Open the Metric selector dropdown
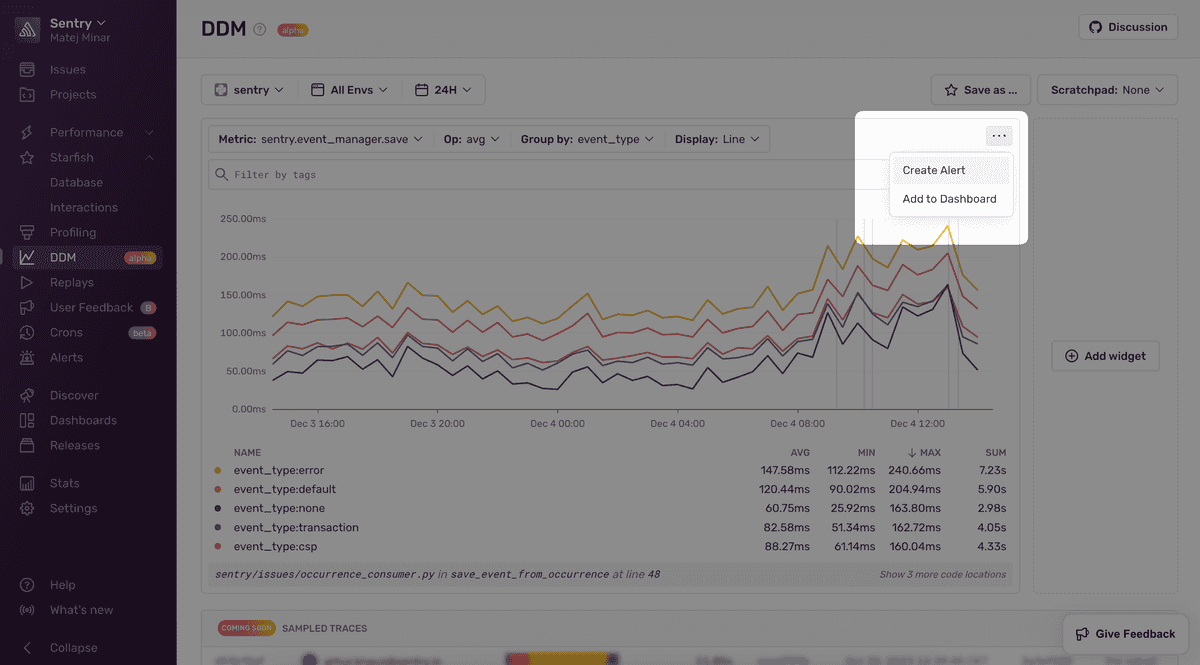1200x665 pixels. point(320,139)
